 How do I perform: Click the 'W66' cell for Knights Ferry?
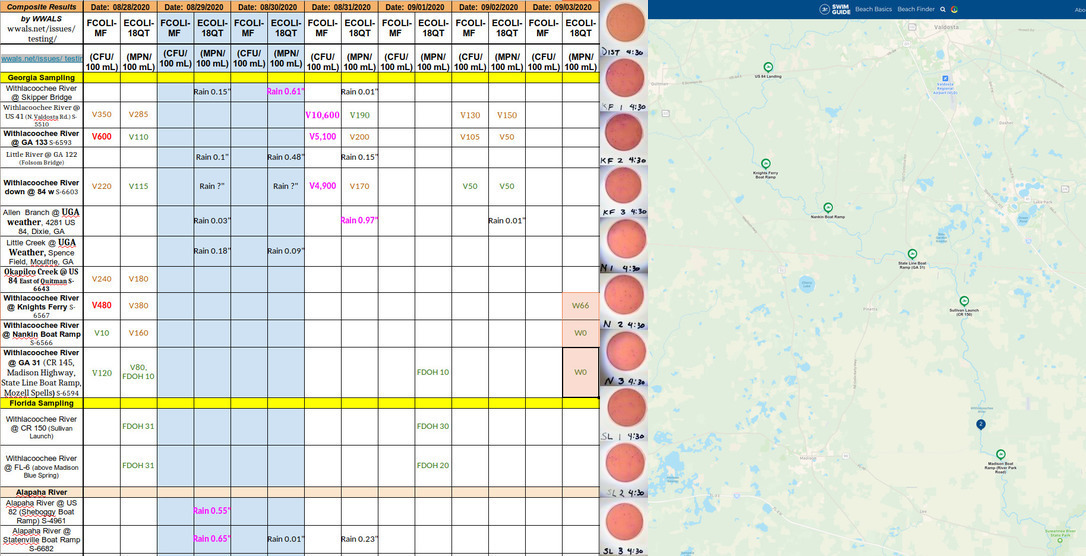click(x=580, y=305)
